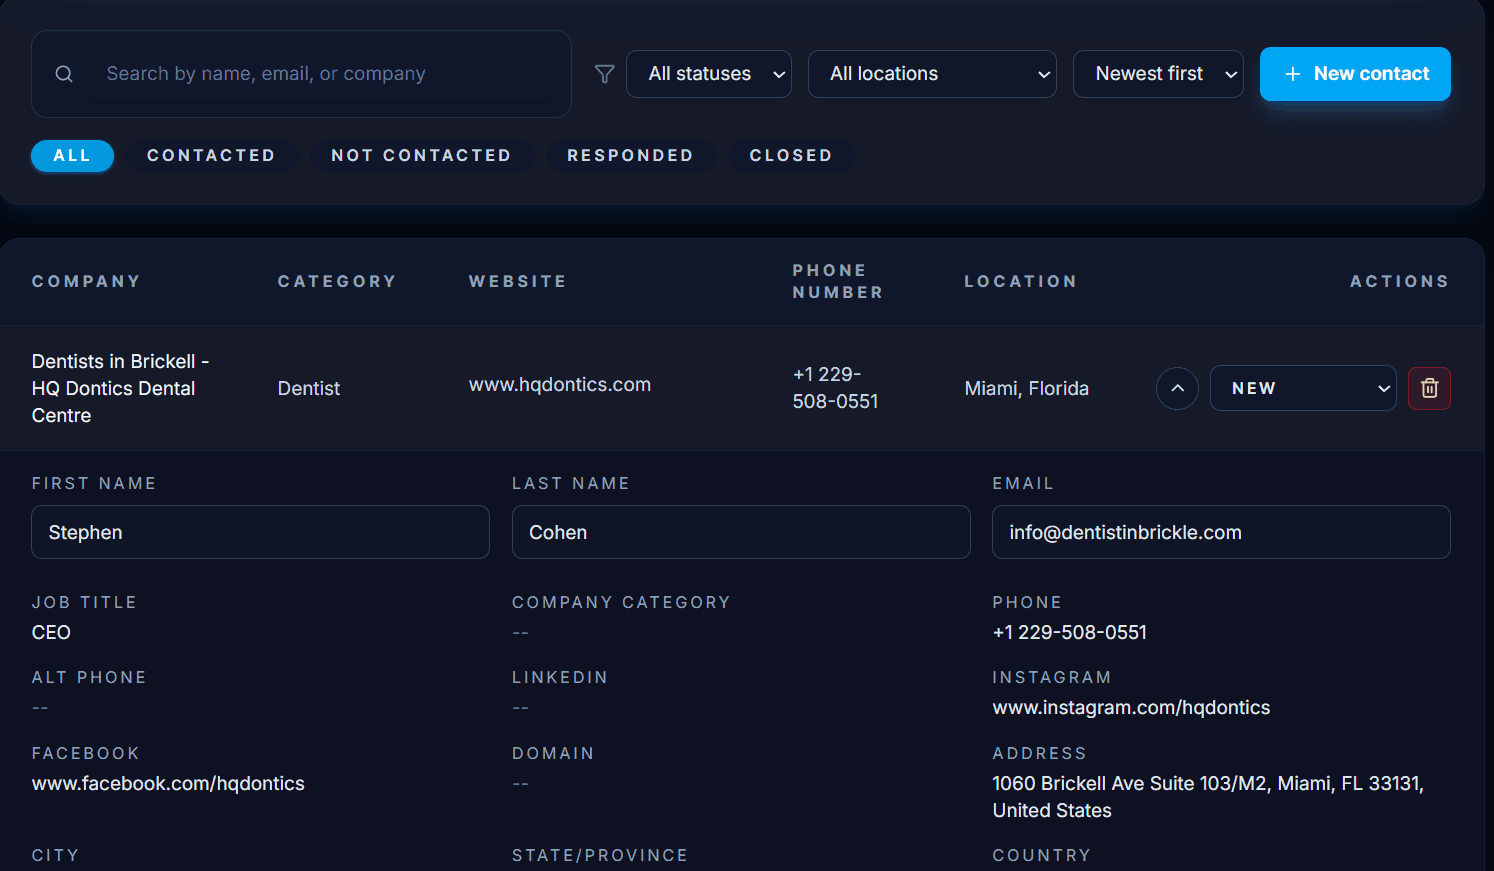Edit the First Name field containing Stephen
The image size is (1494, 871).
point(260,532)
